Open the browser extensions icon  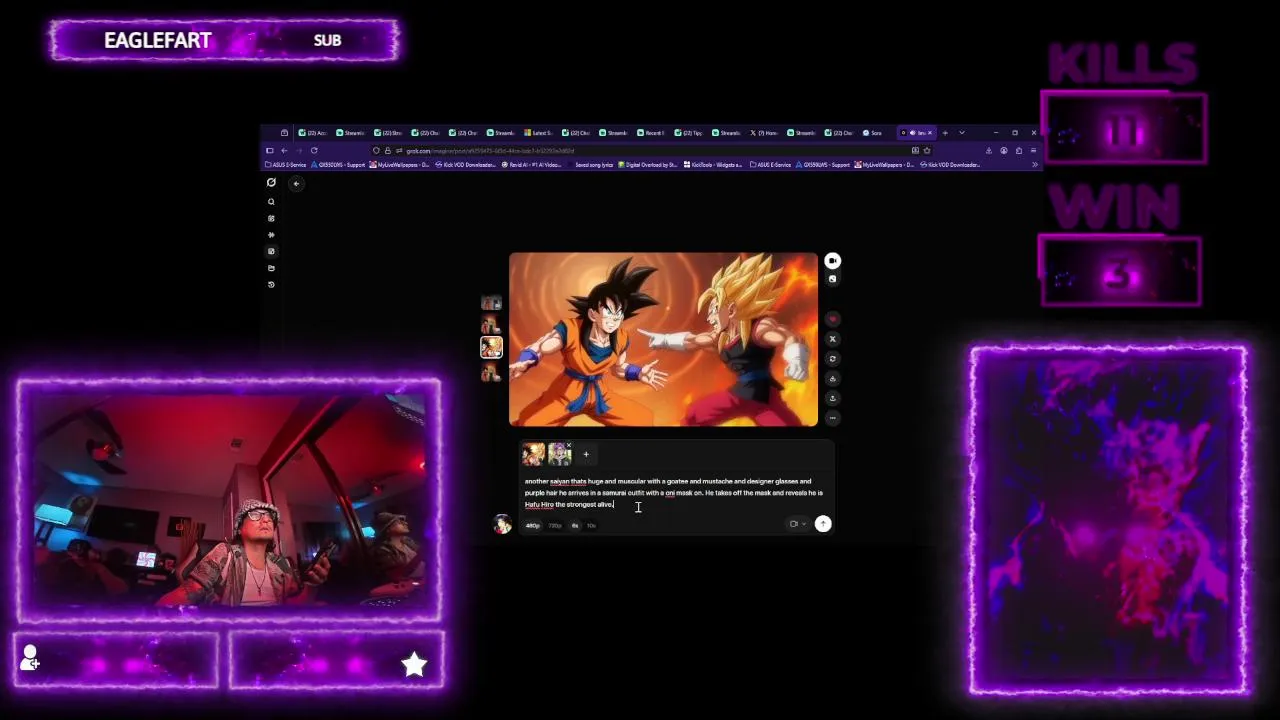(1019, 151)
